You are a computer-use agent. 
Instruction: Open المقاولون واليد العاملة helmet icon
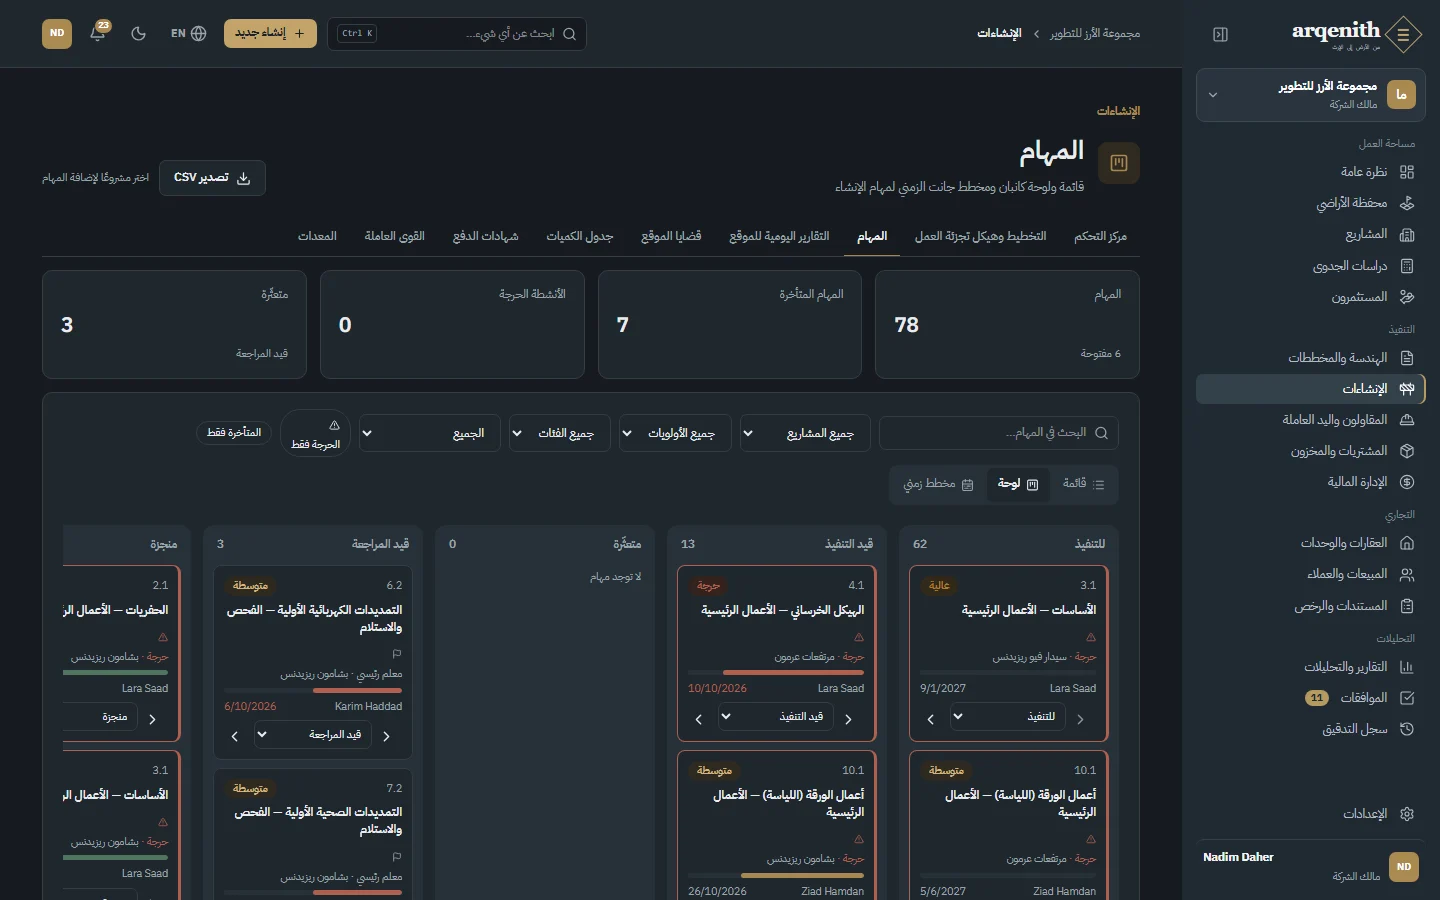pyautogui.click(x=1407, y=420)
